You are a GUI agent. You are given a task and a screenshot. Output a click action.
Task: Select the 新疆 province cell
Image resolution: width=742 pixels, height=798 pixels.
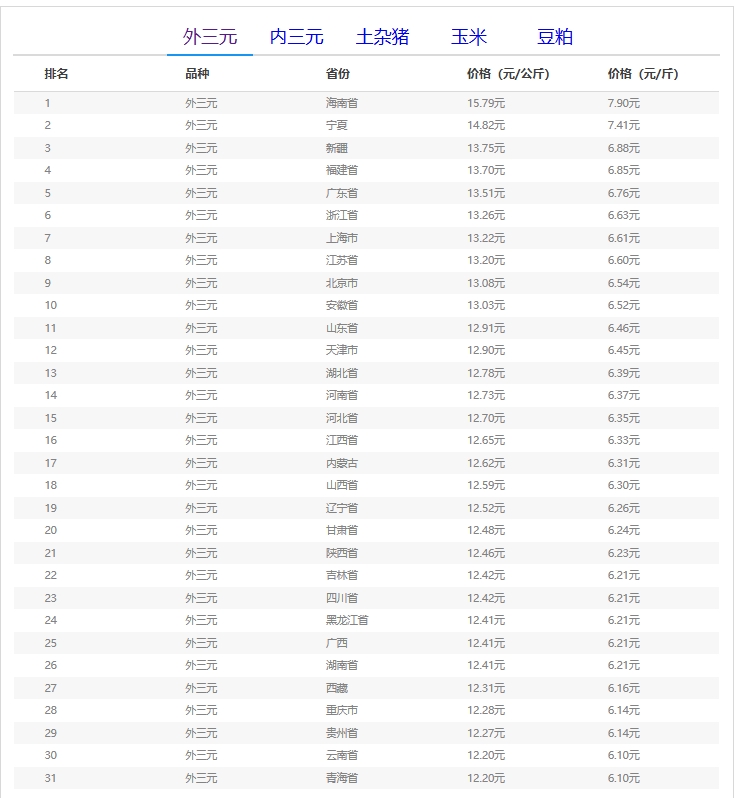[337, 148]
